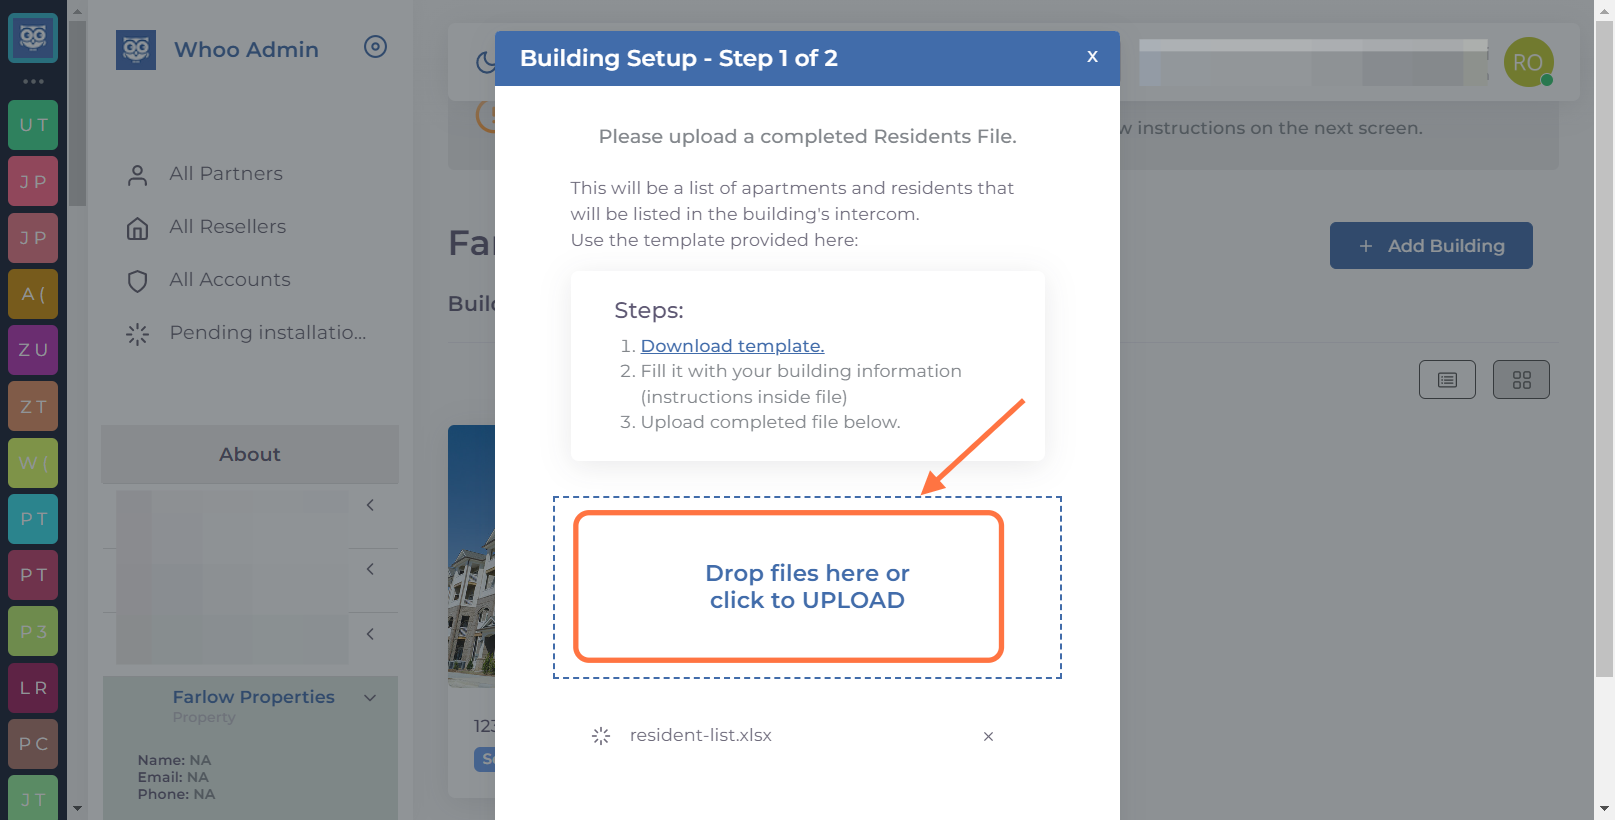This screenshot has width=1615, height=820.
Task: Click the Download template link
Action: 732,346
